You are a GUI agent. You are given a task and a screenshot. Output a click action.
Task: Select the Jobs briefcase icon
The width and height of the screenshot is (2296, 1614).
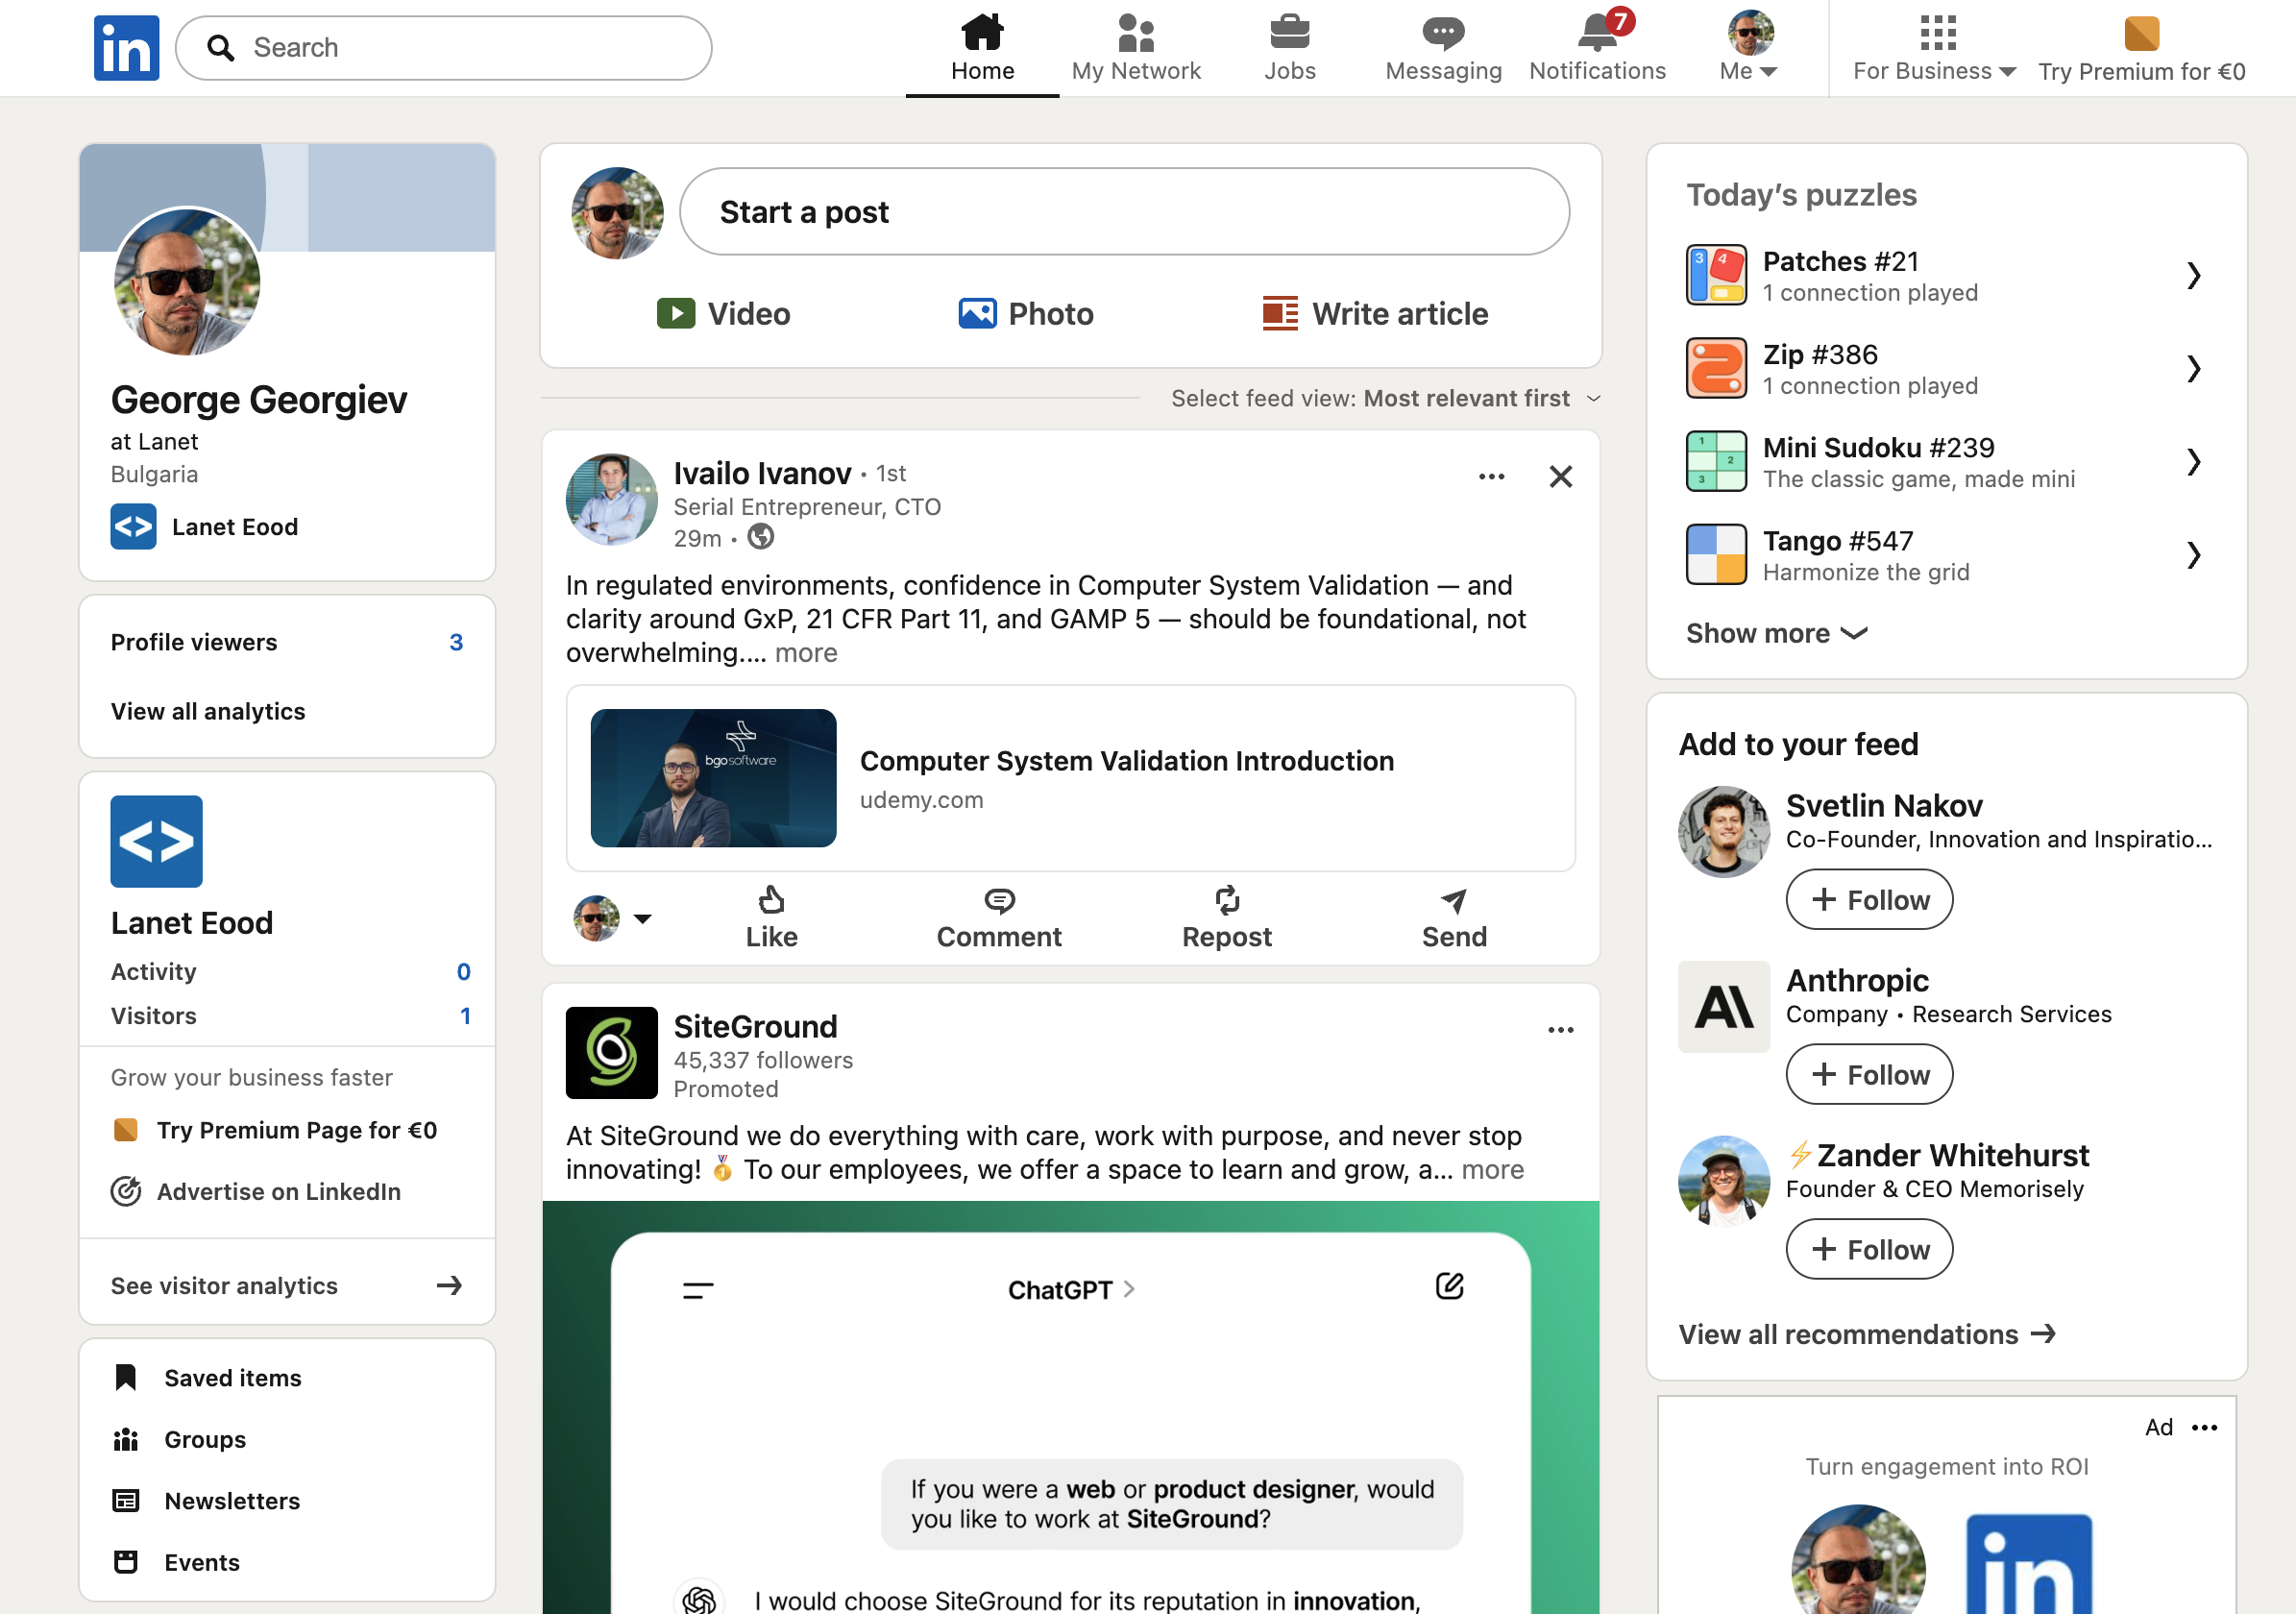coord(1290,35)
